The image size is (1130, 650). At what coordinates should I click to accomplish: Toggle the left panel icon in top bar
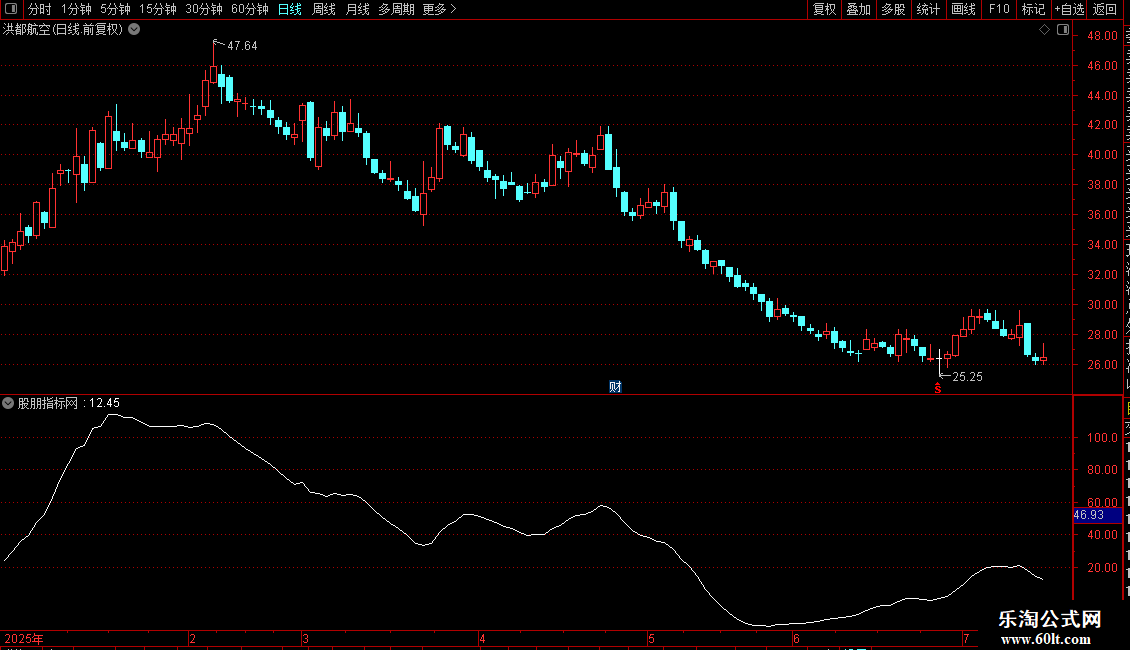pyautogui.click(x=11, y=9)
